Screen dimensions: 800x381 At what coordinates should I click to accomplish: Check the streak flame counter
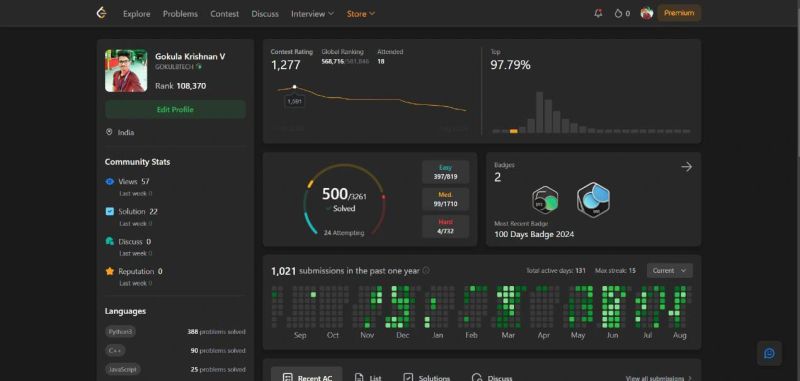tap(622, 14)
